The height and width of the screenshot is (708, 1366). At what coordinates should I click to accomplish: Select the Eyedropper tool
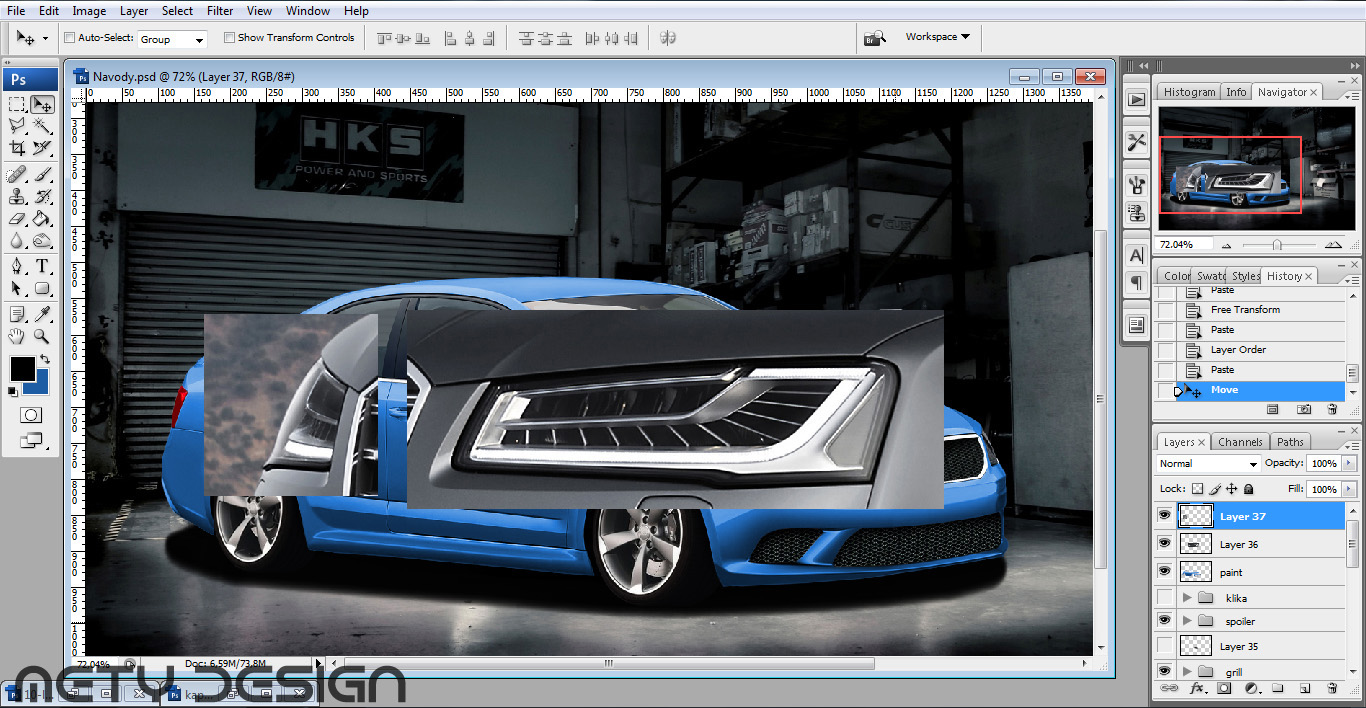click(x=42, y=314)
